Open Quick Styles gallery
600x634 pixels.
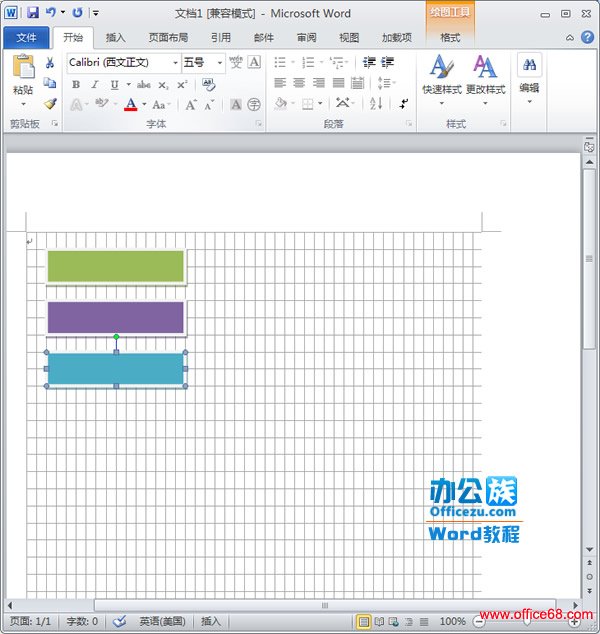(x=442, y=80)
